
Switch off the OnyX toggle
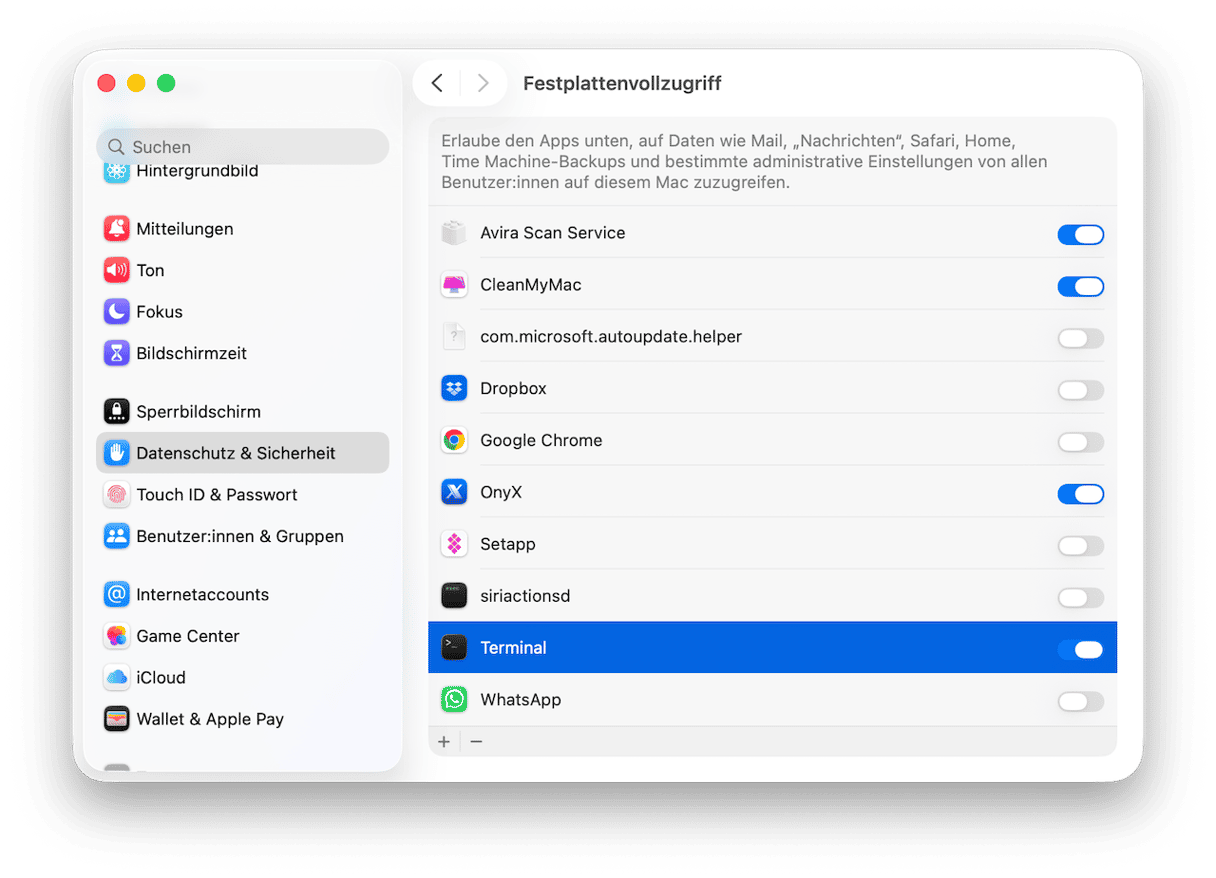pyautogui.click(x=1081, y=494)
